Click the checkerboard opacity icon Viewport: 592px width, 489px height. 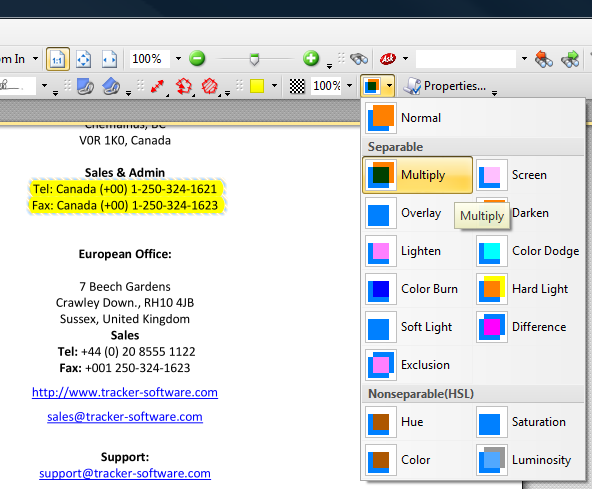coord(297,86)
